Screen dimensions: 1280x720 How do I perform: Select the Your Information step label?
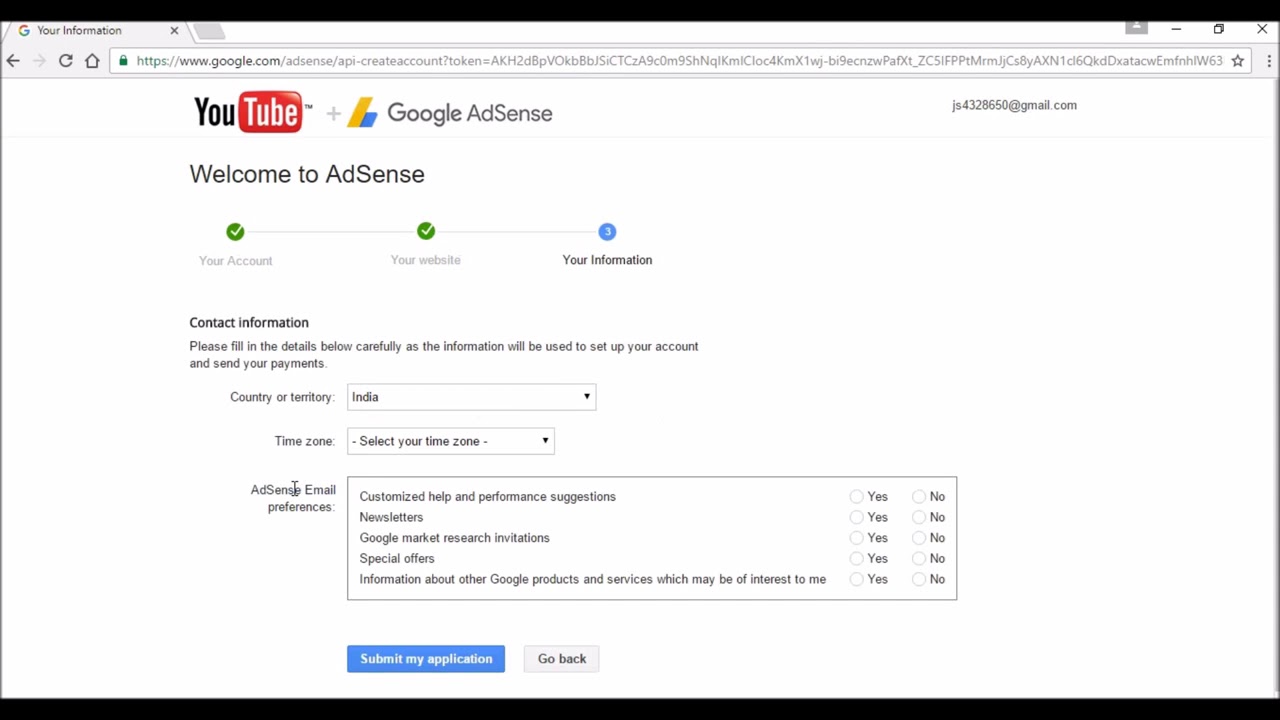pos(607,260)
